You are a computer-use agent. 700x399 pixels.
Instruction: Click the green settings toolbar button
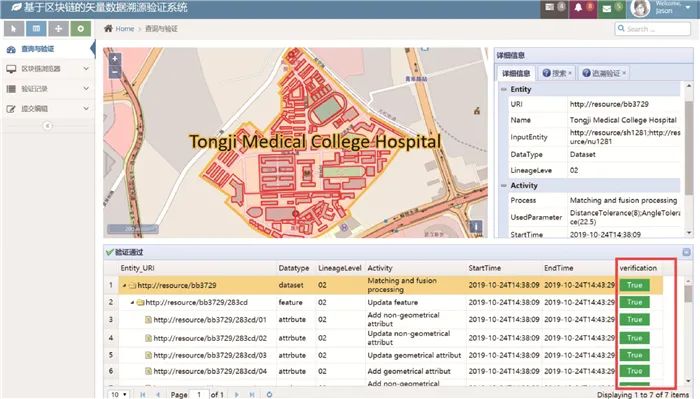[x=81, y=29]
